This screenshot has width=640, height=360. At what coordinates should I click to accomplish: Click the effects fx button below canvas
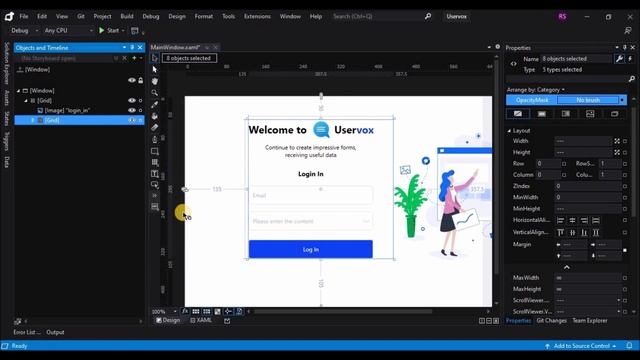pyautogui.click(x=185, y=311)
